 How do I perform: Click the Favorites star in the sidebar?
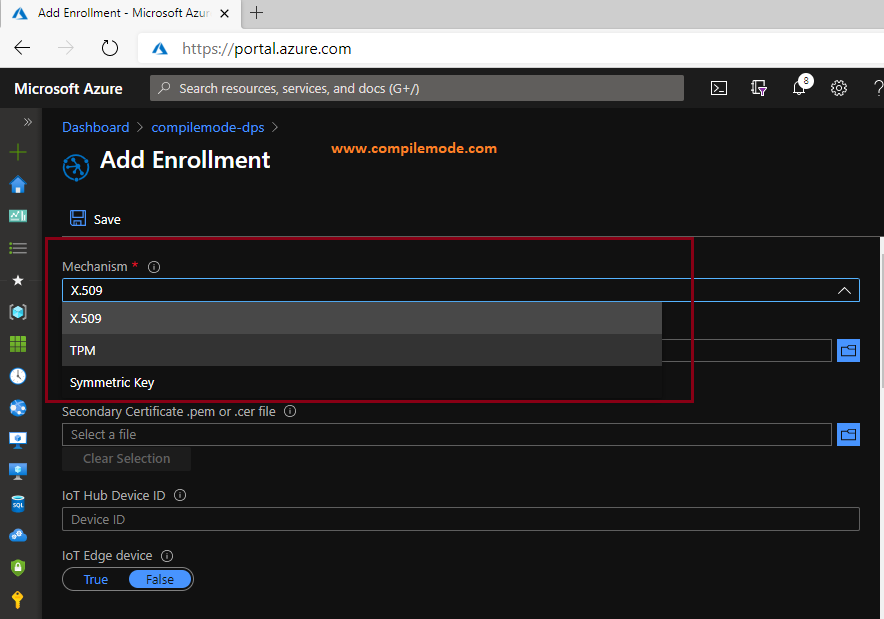click(19, 280)
